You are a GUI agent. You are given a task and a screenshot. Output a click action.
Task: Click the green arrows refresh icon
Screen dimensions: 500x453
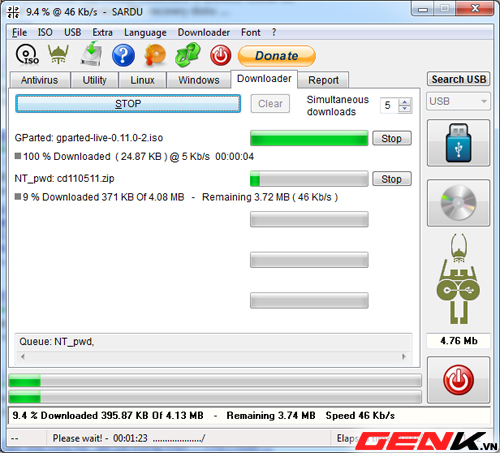click(x=187, y=55)
